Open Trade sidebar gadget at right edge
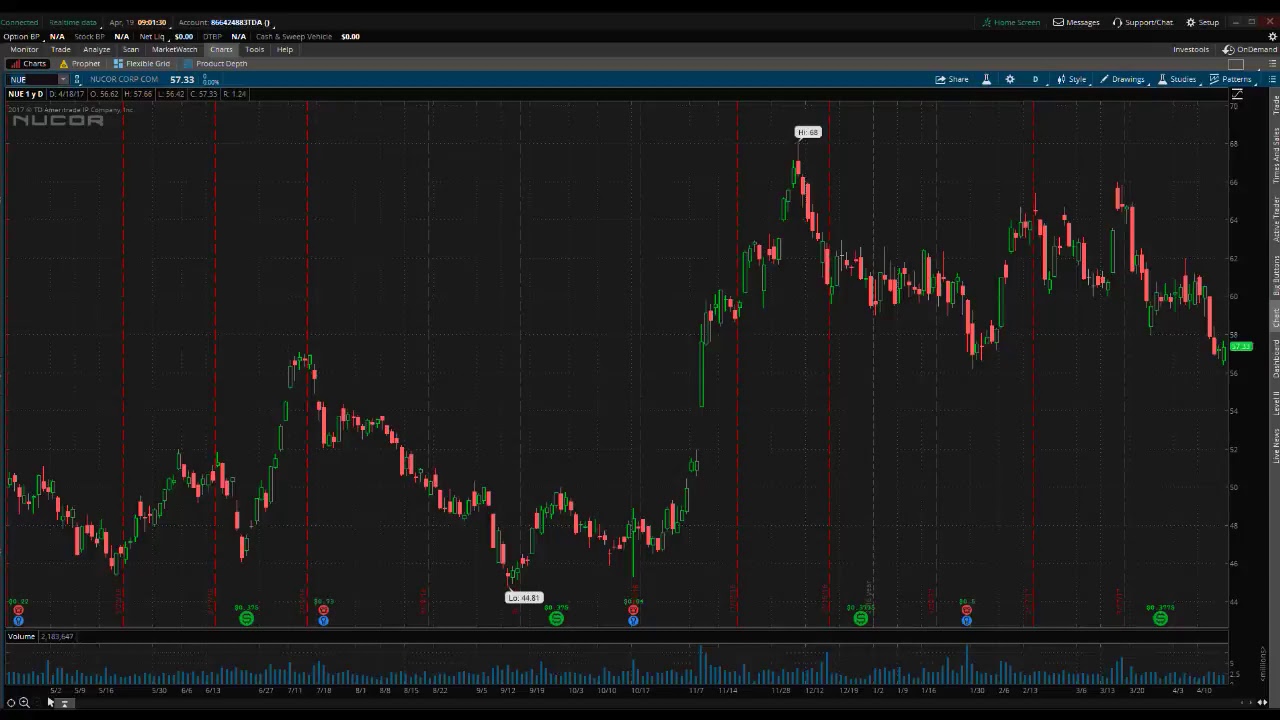The height and width of the screenshot is (720, 1280). (x=1275, y=104)
